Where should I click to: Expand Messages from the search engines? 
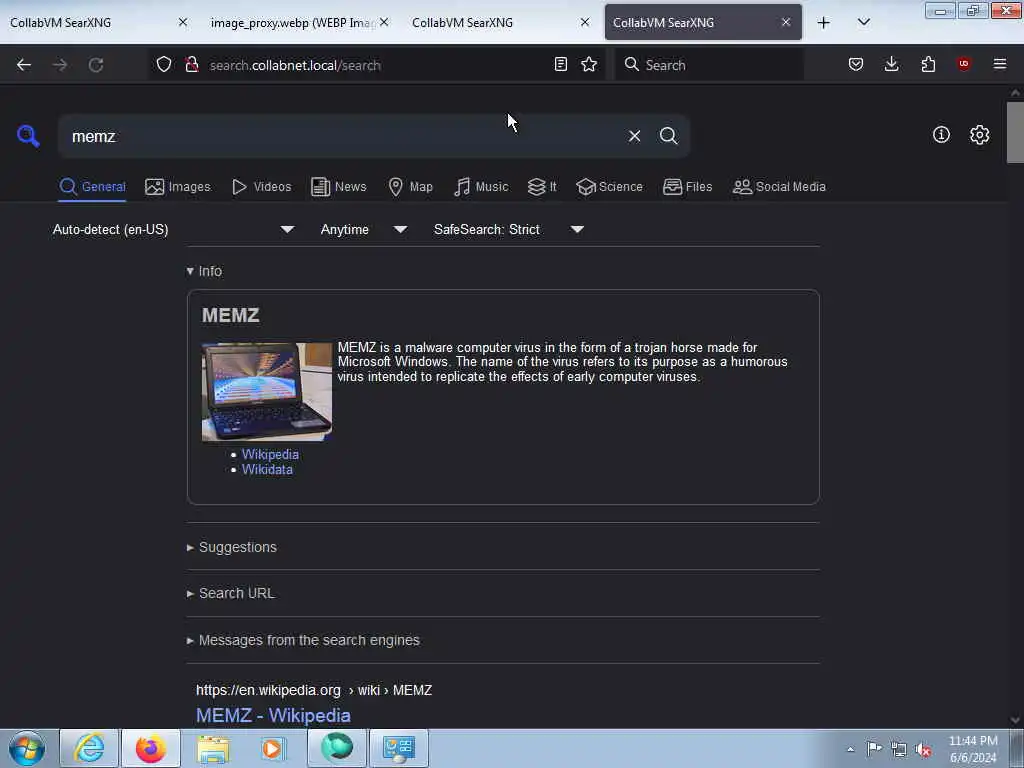click(303, 640)
